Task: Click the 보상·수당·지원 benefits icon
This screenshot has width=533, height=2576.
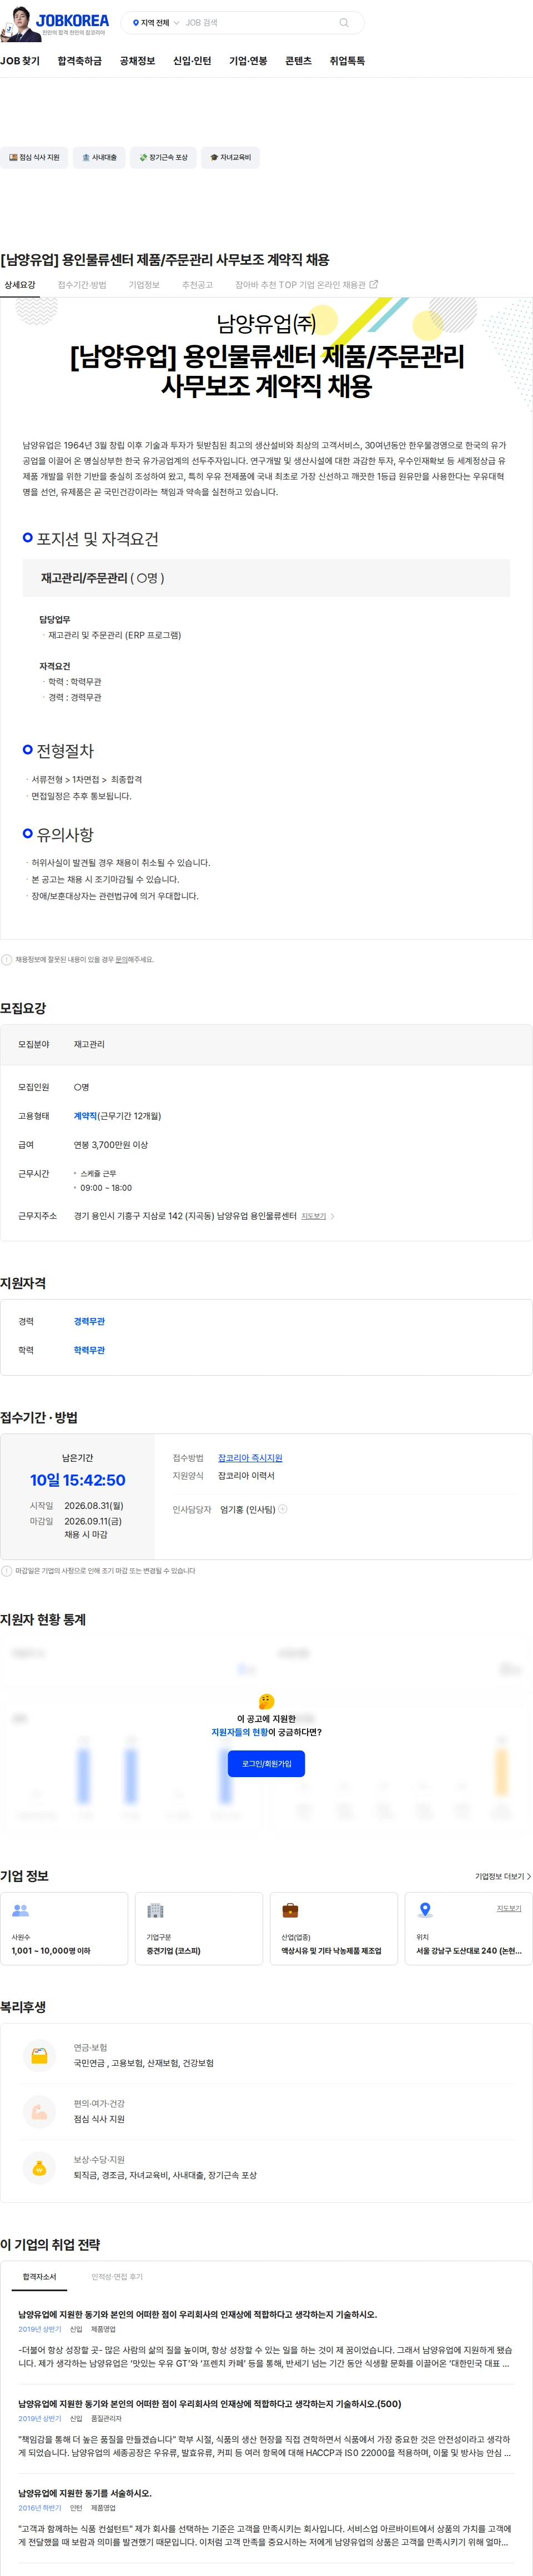Action: [x=39, y=2167]
